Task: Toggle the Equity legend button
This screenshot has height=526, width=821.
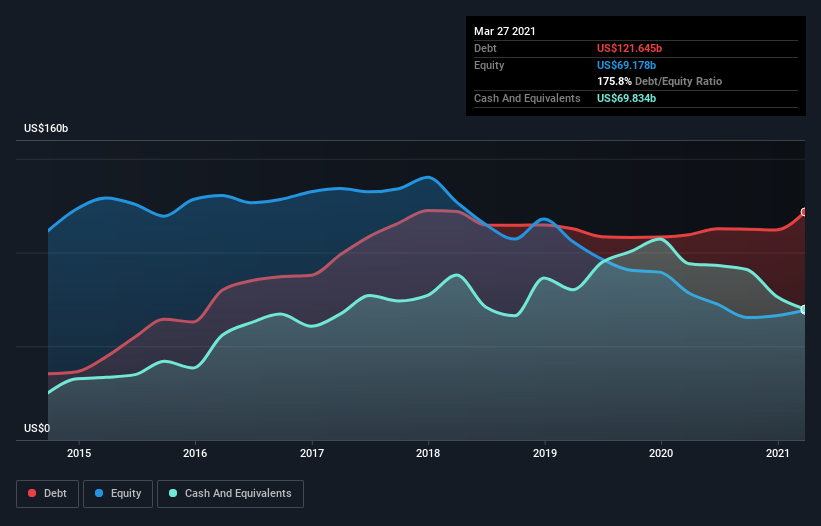Action: tap(118, 494)
